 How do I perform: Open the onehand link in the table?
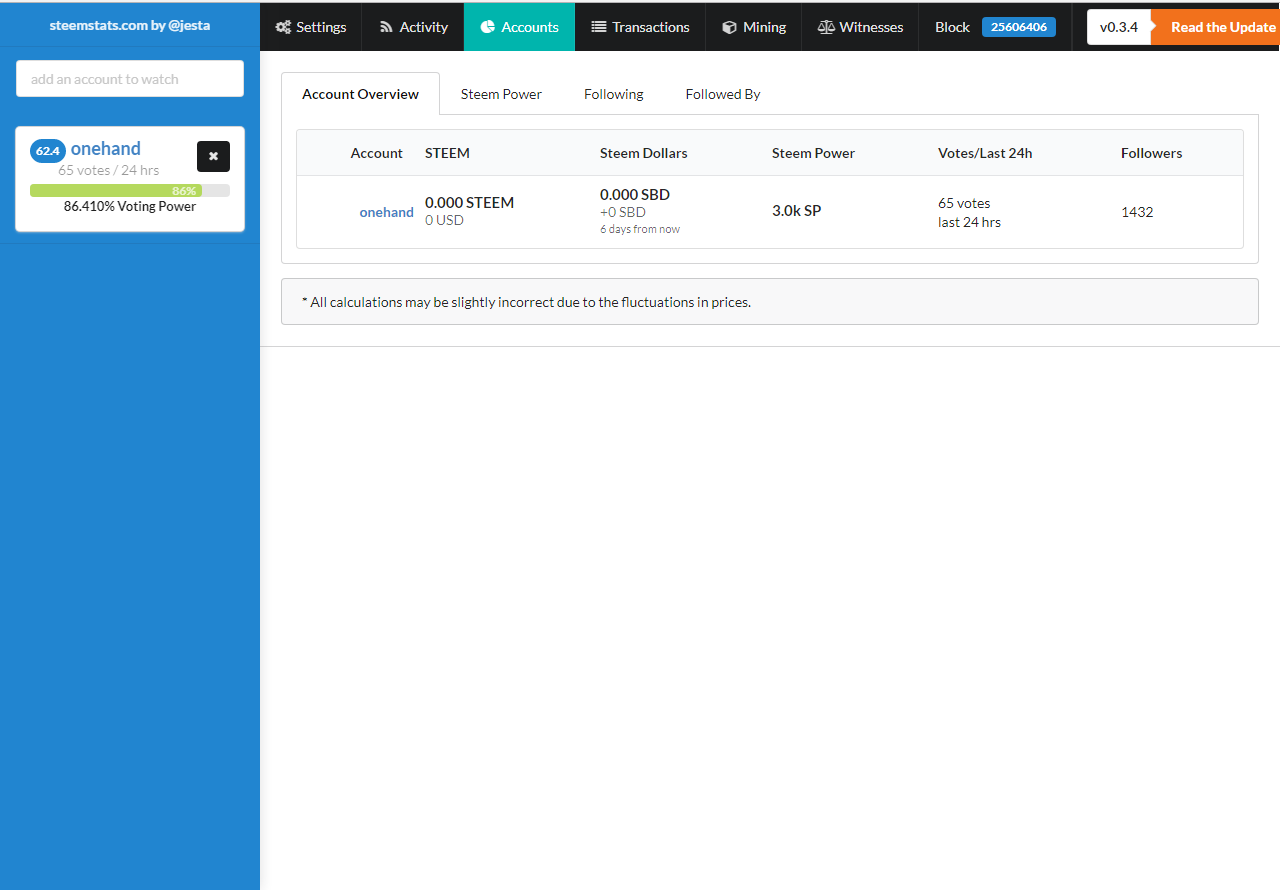(x=386, y=212)
